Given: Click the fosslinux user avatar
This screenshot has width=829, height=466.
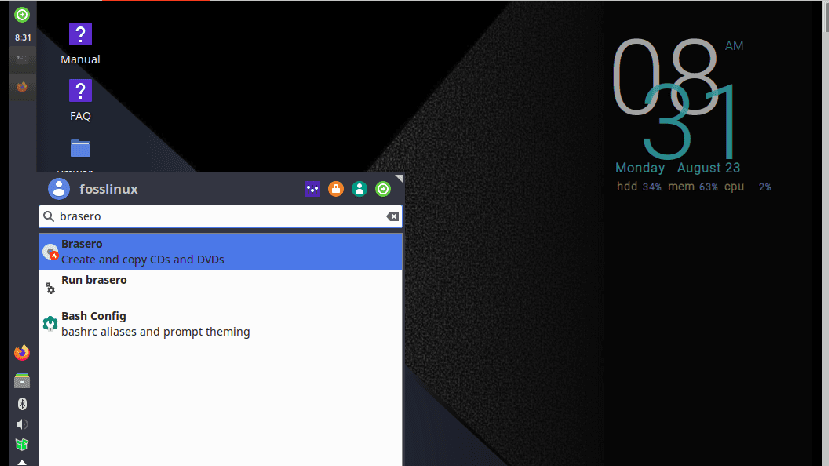Looking at the screenshot, I should point(59,189).
